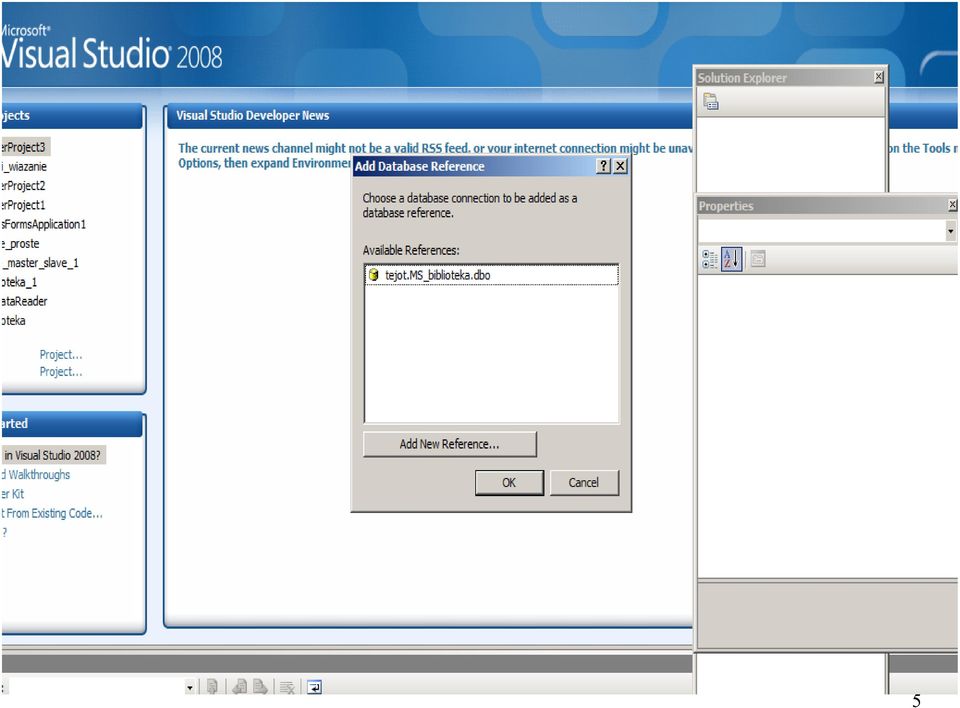
Task: Confirm the dialog with OK
Action: click(509, 483)
